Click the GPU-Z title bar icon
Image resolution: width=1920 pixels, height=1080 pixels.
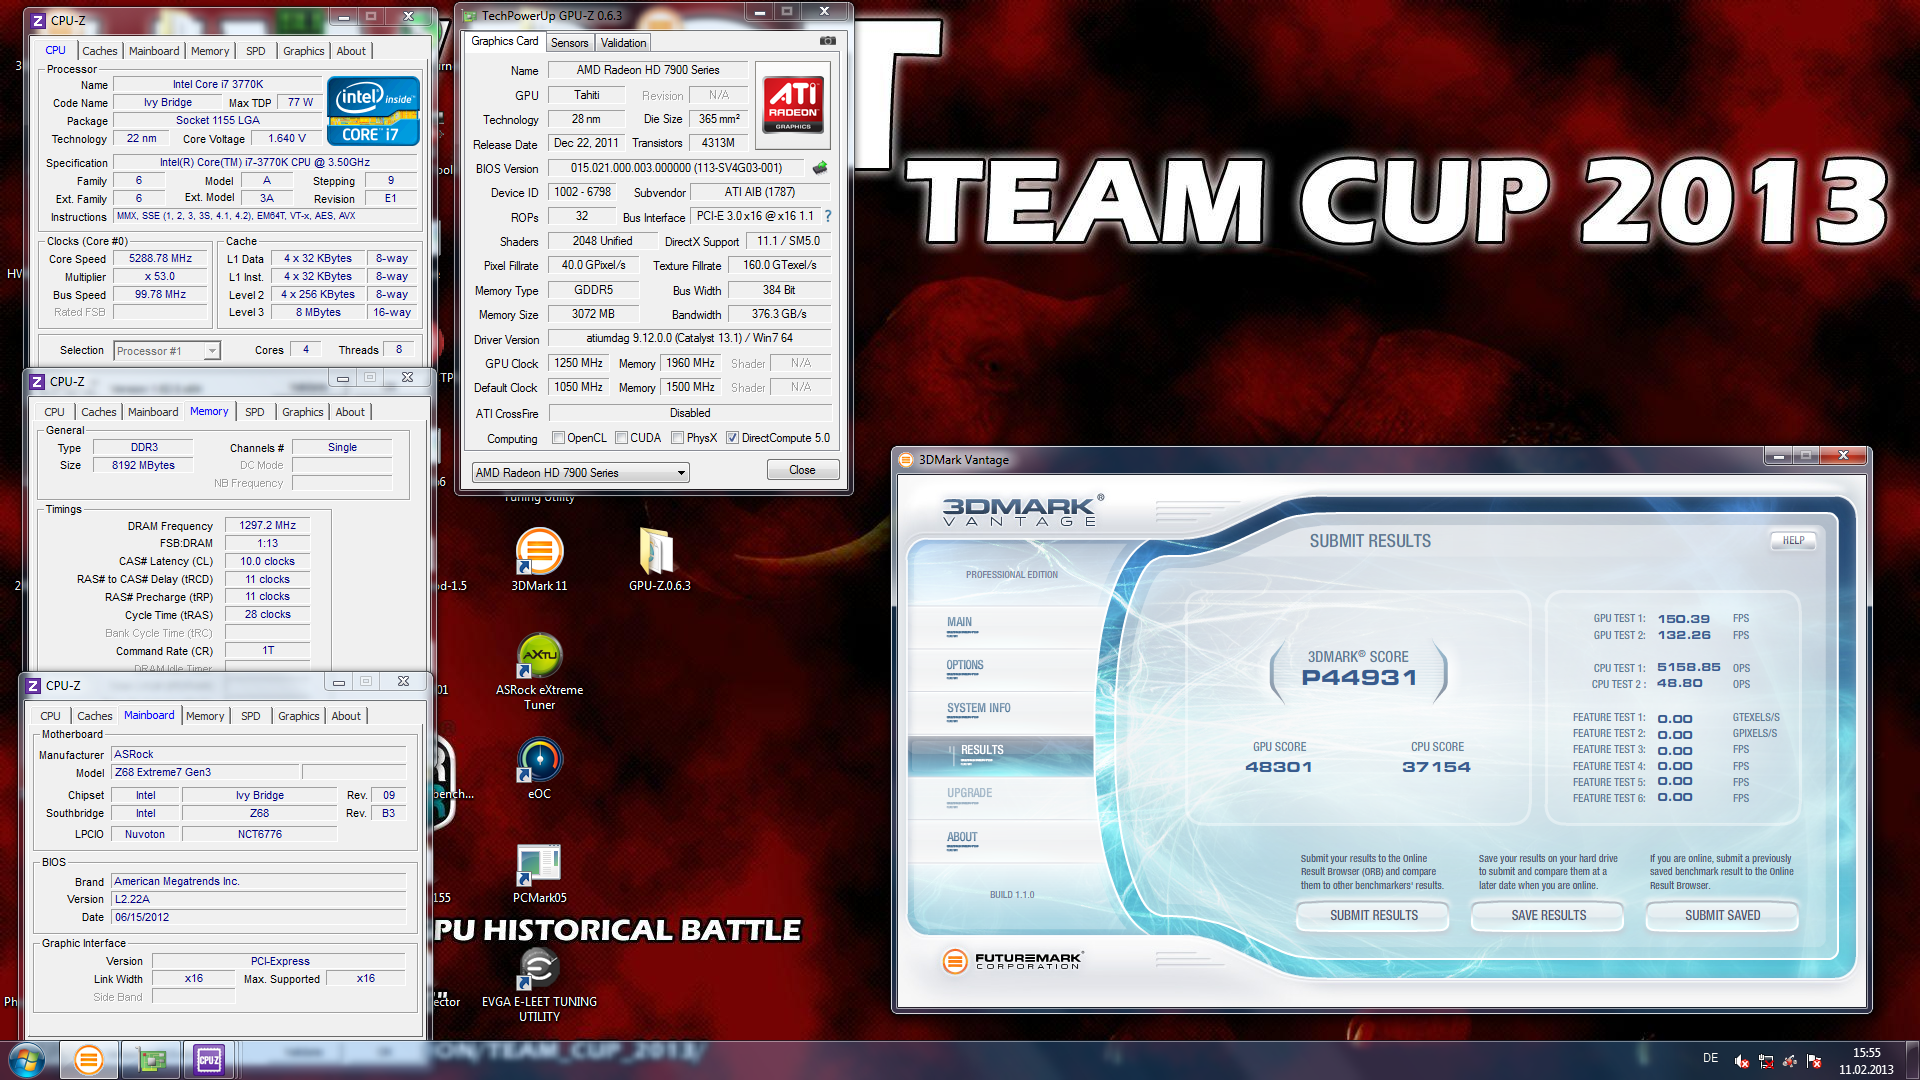pos(469,15)
